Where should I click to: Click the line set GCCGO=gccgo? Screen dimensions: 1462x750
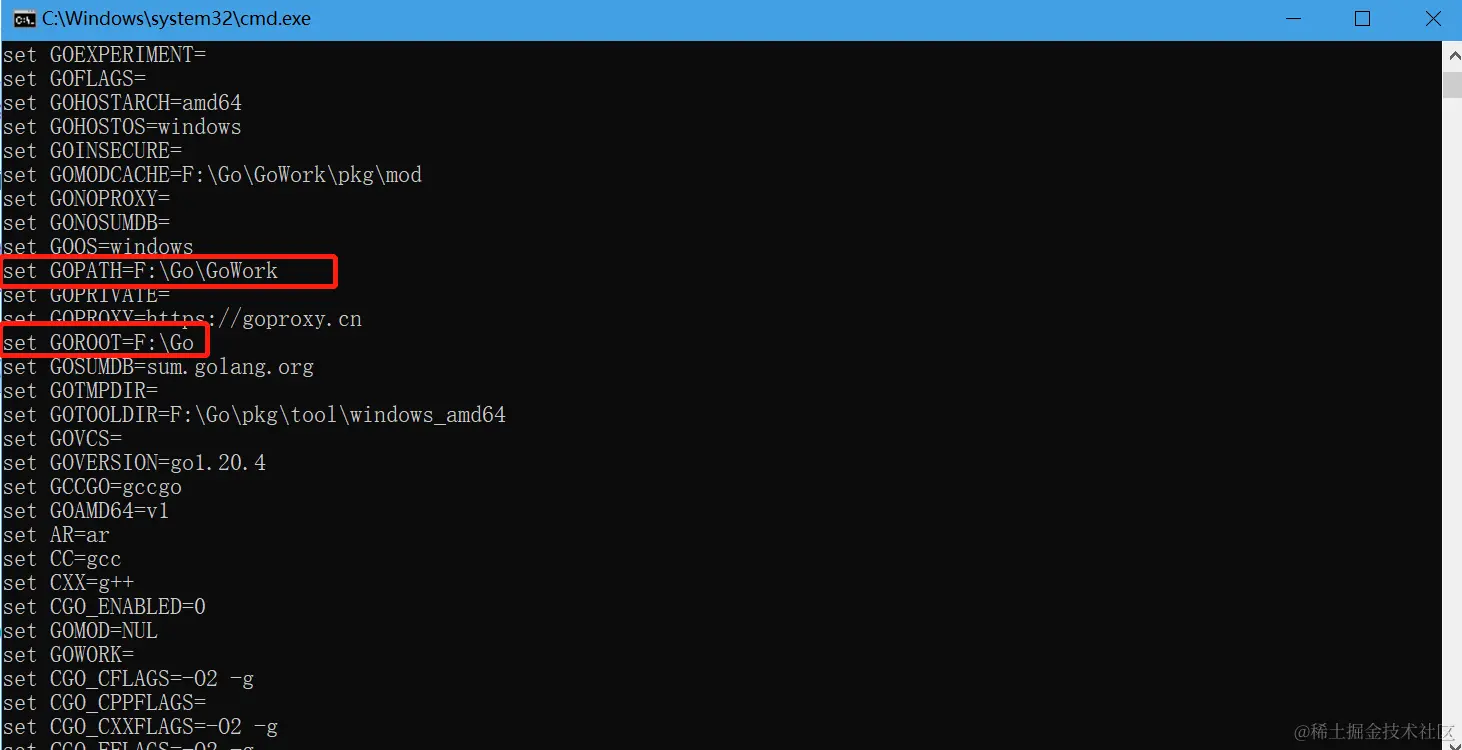coord(92,487)
